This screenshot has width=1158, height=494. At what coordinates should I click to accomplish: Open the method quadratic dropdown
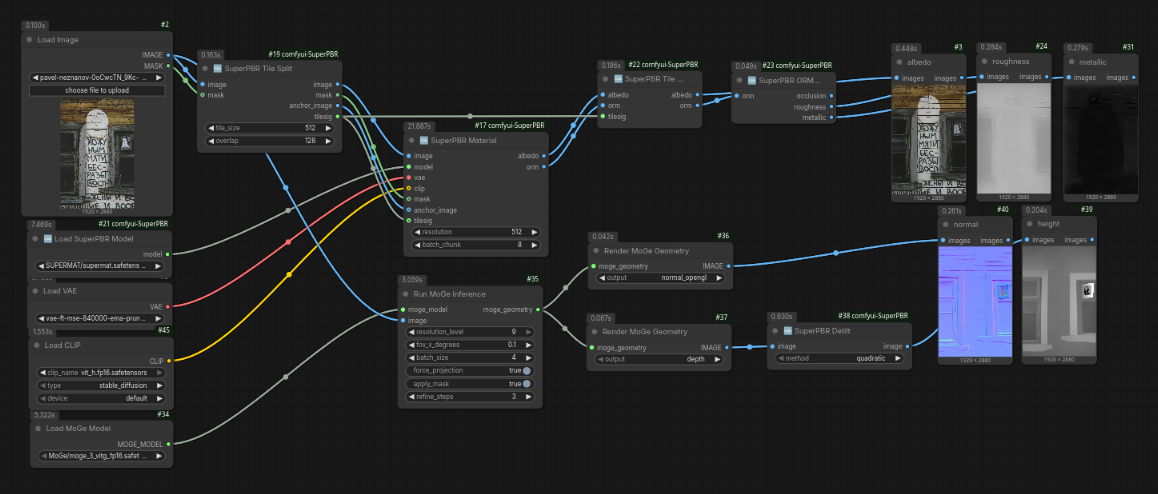[x=839, y=358]
